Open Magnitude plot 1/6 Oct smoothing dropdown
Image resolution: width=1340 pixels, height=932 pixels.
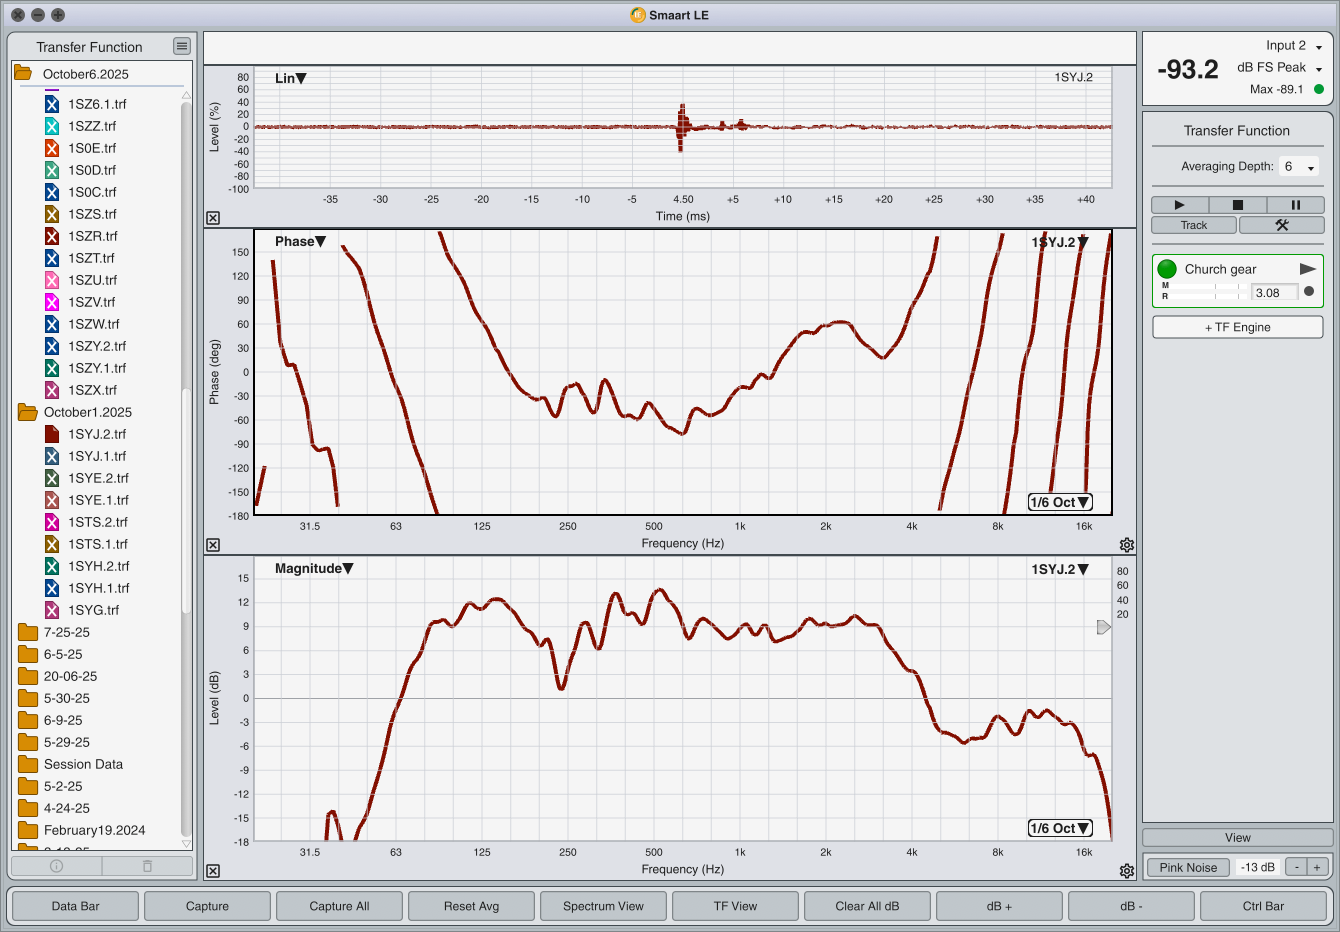coord(1060,828)
